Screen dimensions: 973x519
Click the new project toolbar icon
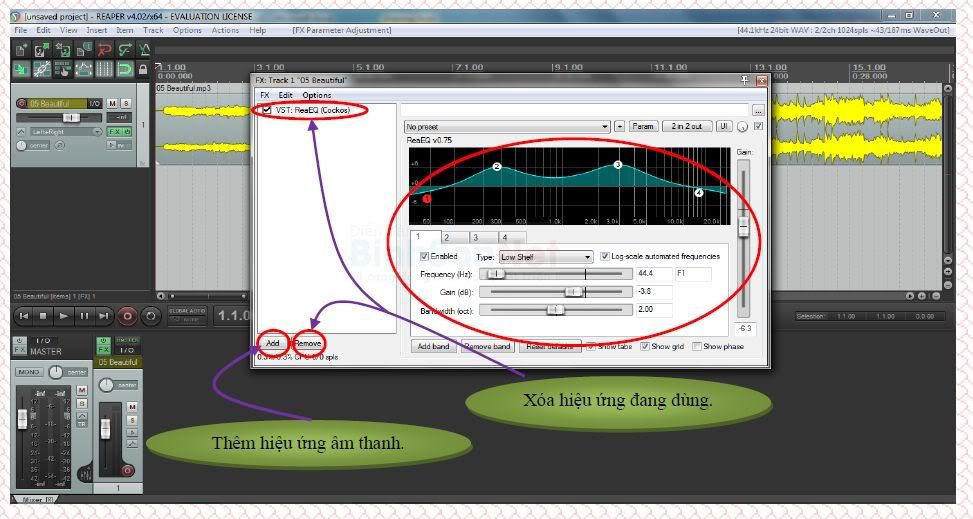coord(20,49)
